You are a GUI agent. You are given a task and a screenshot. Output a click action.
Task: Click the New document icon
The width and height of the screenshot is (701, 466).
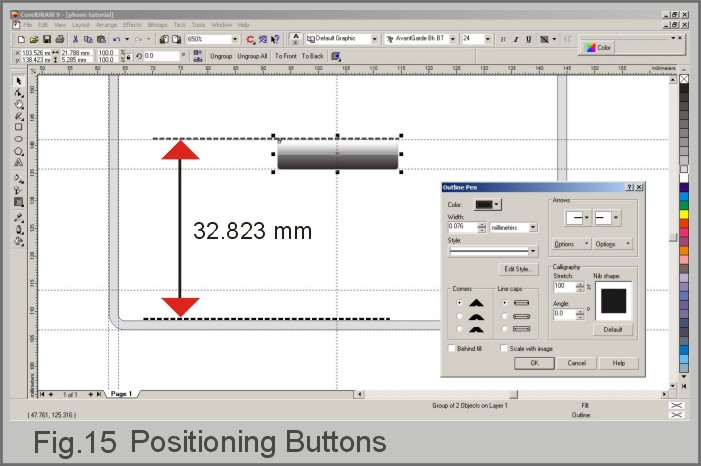(x=21, y=39)
